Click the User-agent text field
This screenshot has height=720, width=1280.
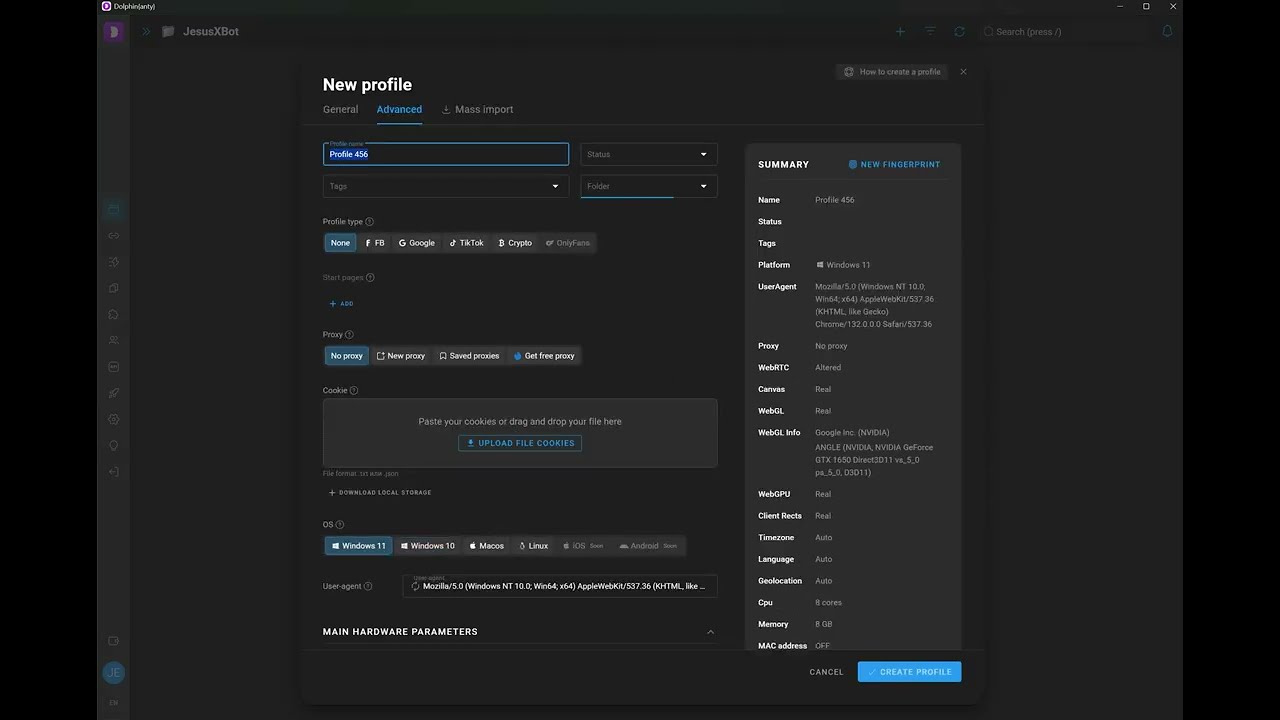(x=560, y=586)
